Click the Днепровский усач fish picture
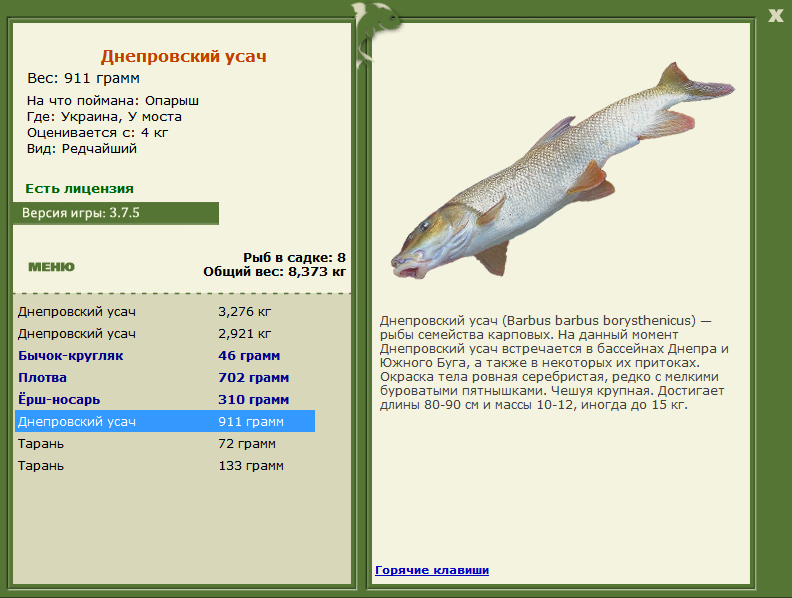 point(563,171)
